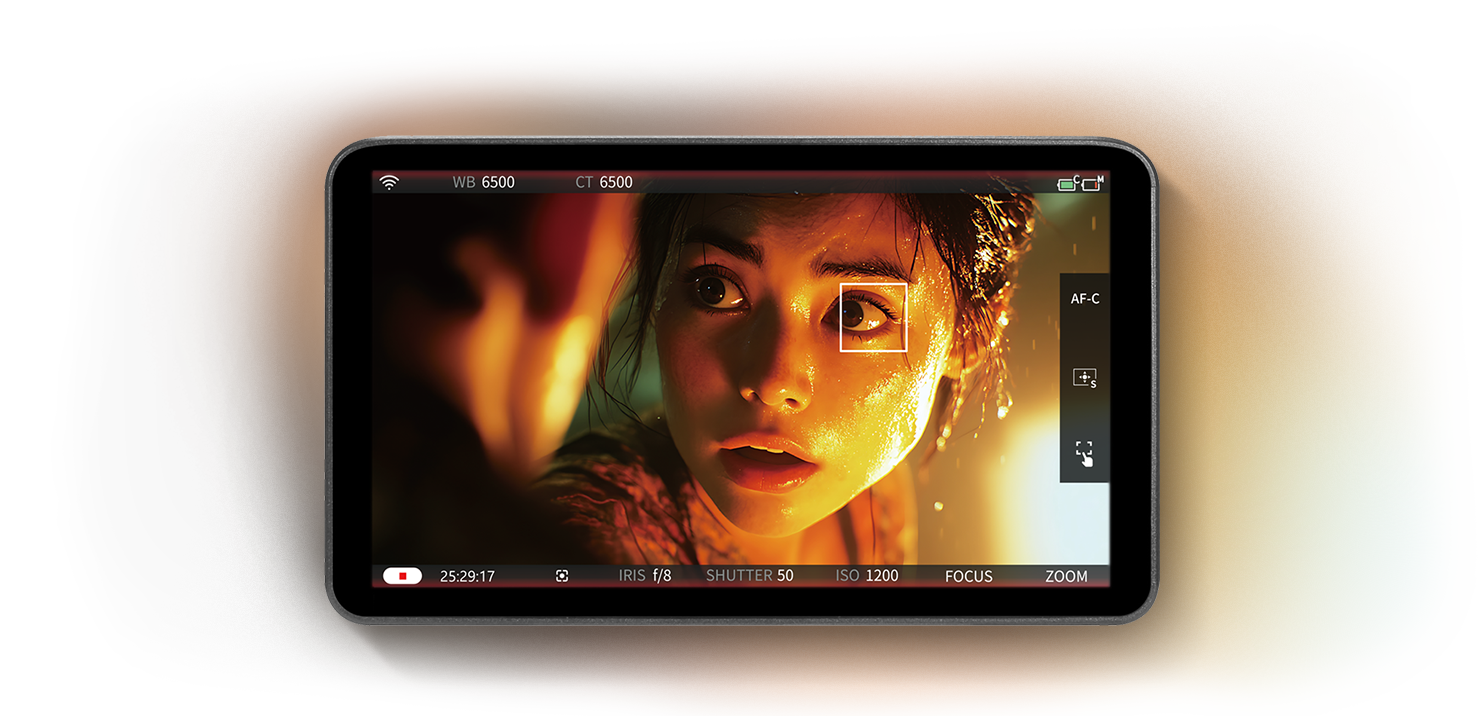
Task: Tap the Wi-Fi signal icon
Action: [389, 182]
